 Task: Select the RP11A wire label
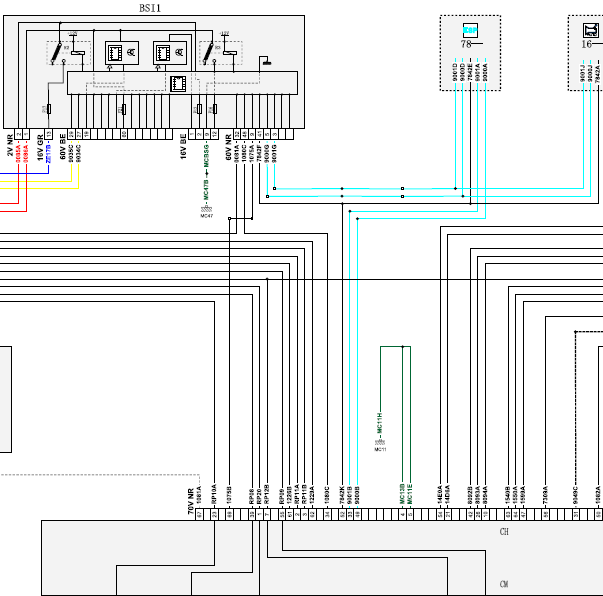[297, 494]
